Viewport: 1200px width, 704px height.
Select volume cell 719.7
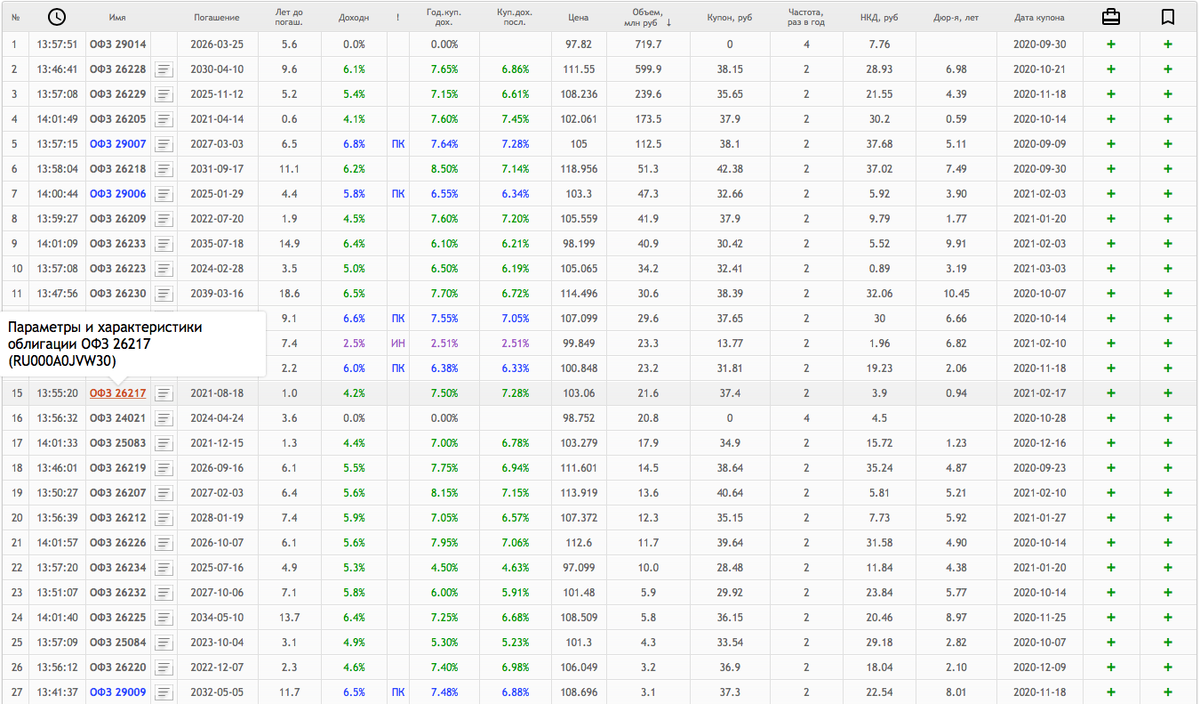click(648, 44)
